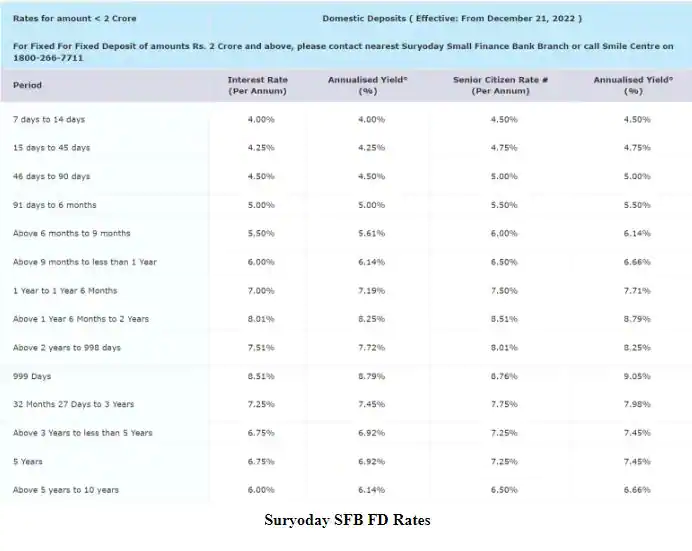Select '1 Year to 1 Year 6 Months' period
The image size is (692, 551).
(65, 291)
